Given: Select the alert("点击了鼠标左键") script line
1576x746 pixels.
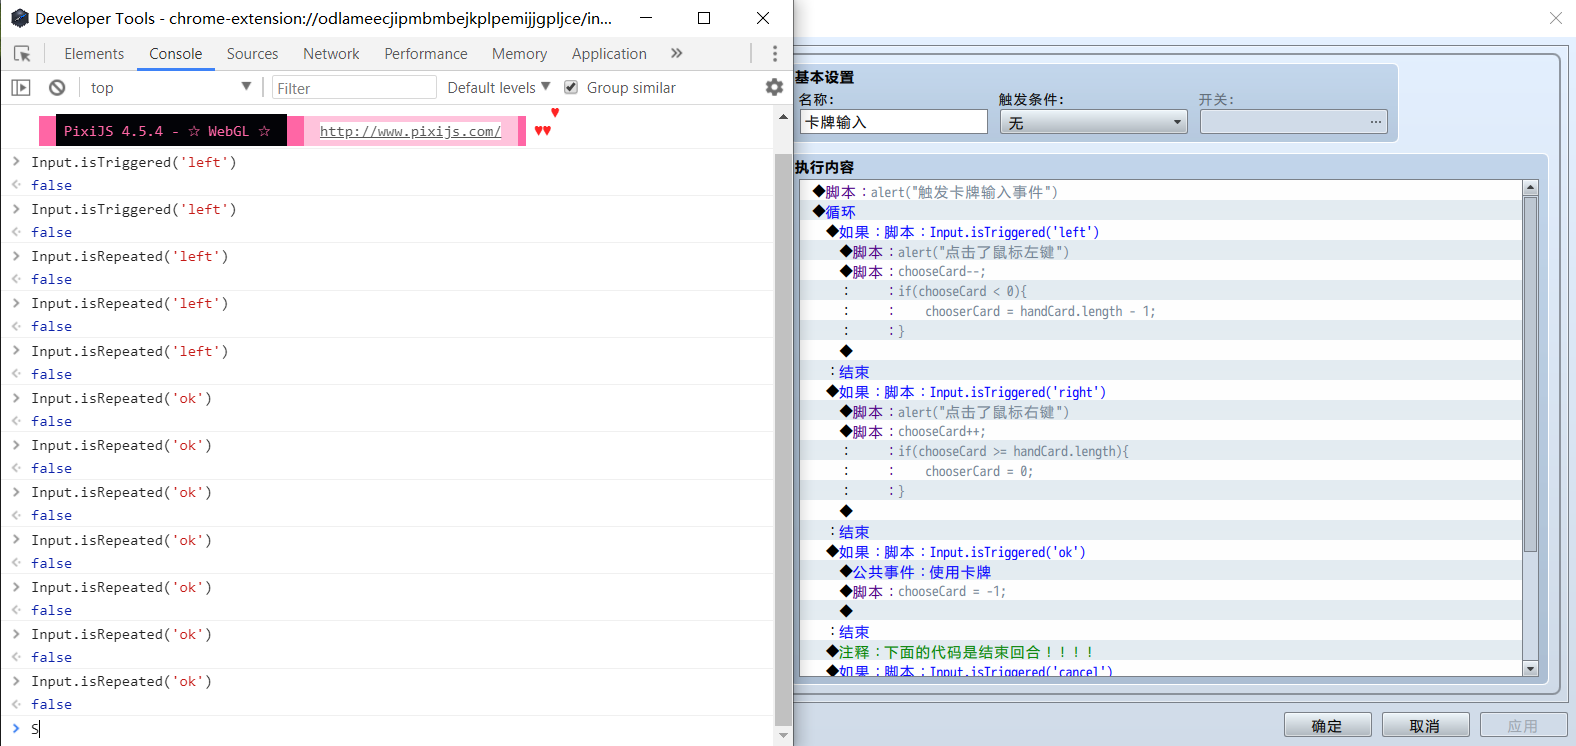Looking at the screenshot, I should 1161,252.
